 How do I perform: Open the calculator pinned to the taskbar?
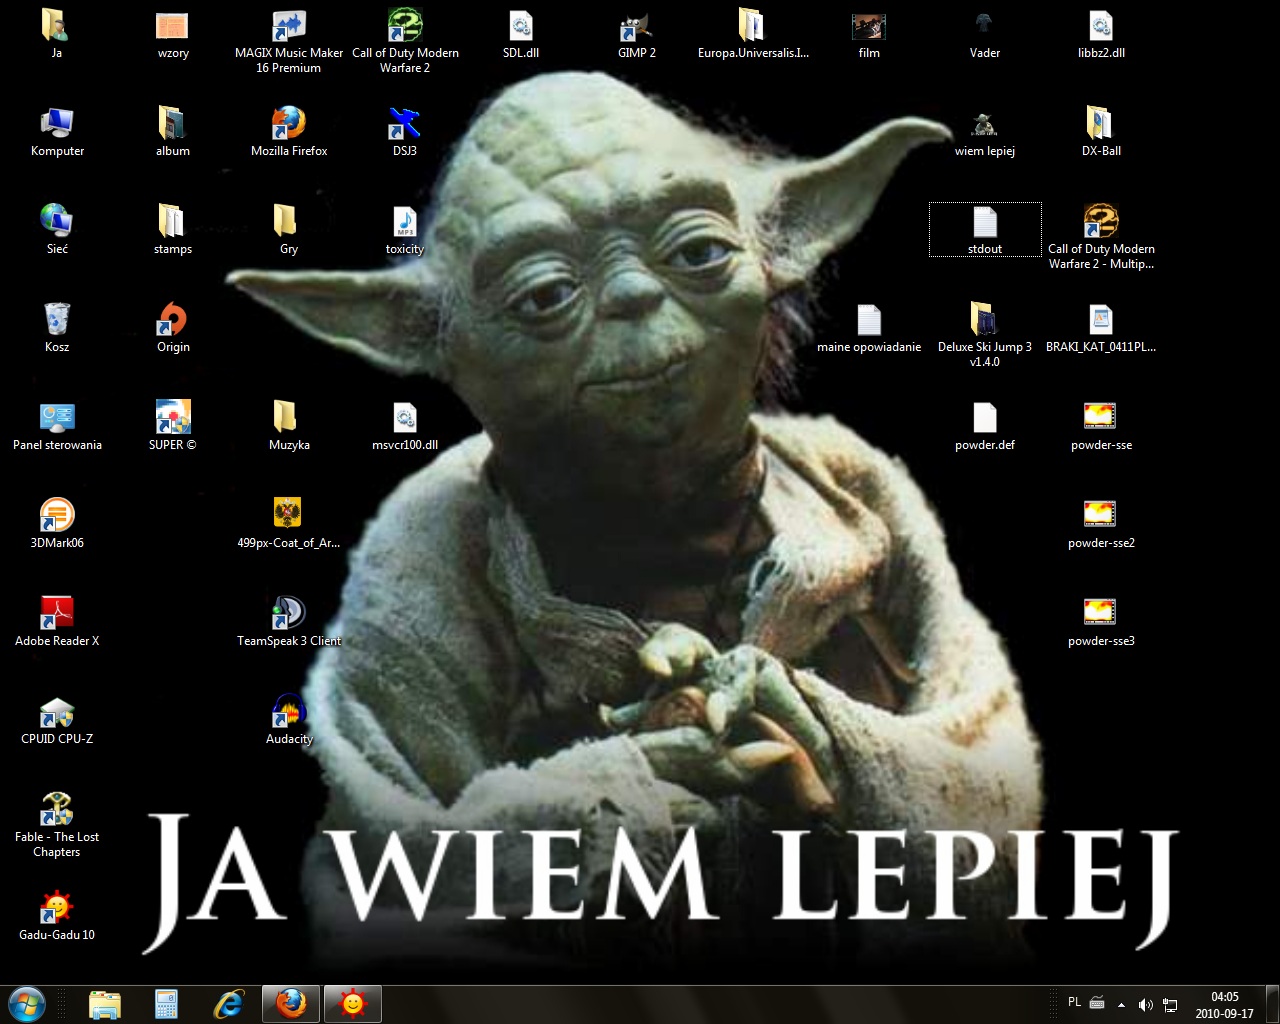click(166, 1003)
